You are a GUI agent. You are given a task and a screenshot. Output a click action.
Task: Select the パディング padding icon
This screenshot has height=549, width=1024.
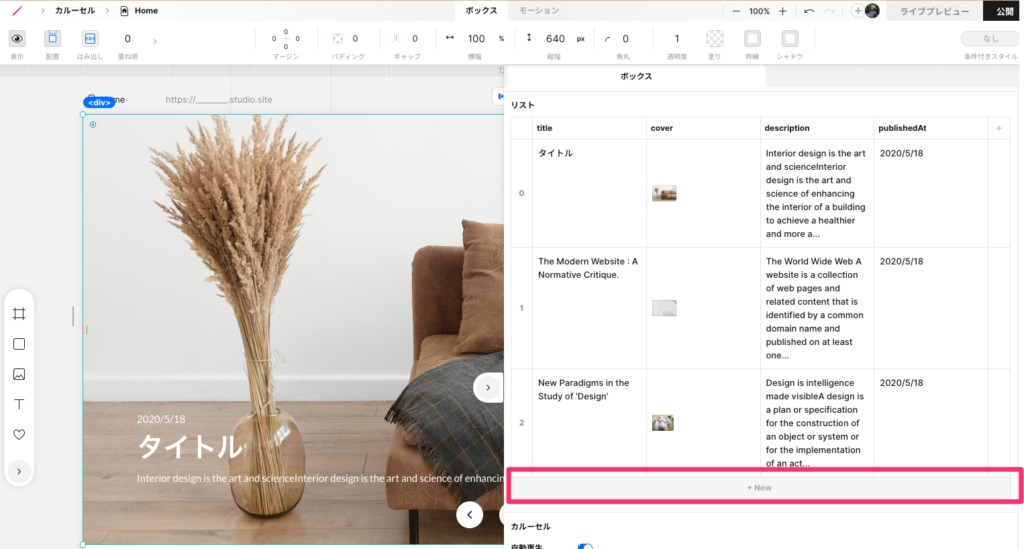coord(338,39)
